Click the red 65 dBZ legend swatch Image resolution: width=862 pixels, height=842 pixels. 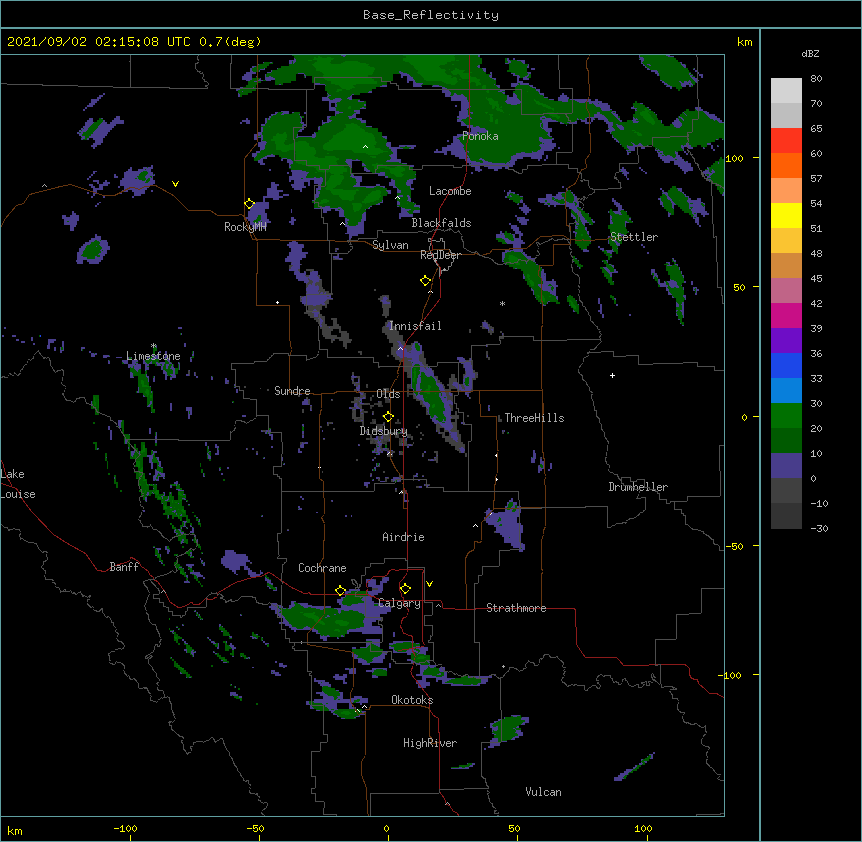point(786,141)
